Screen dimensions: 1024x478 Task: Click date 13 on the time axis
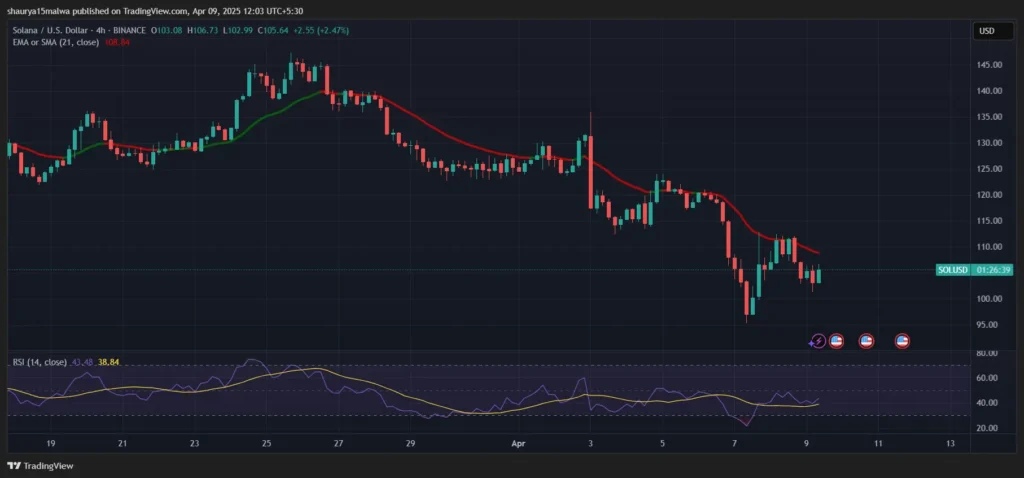pos(950,441)
